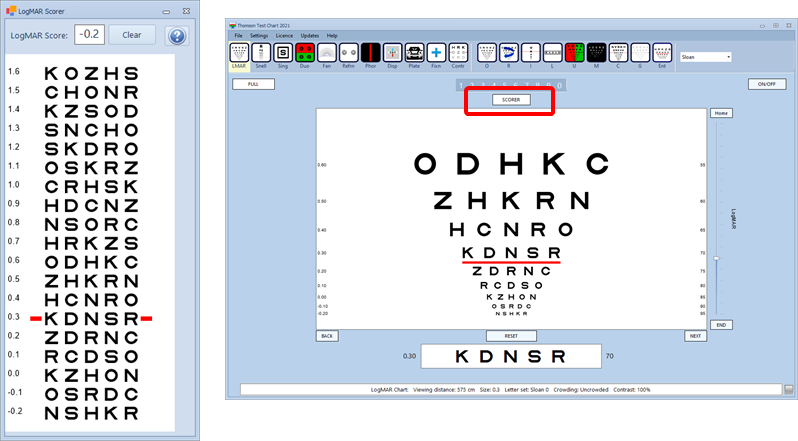The height and width of the screenshot is (441, 798).
Task: Select the Snell chart icon
Action: [x=261, y=54]
